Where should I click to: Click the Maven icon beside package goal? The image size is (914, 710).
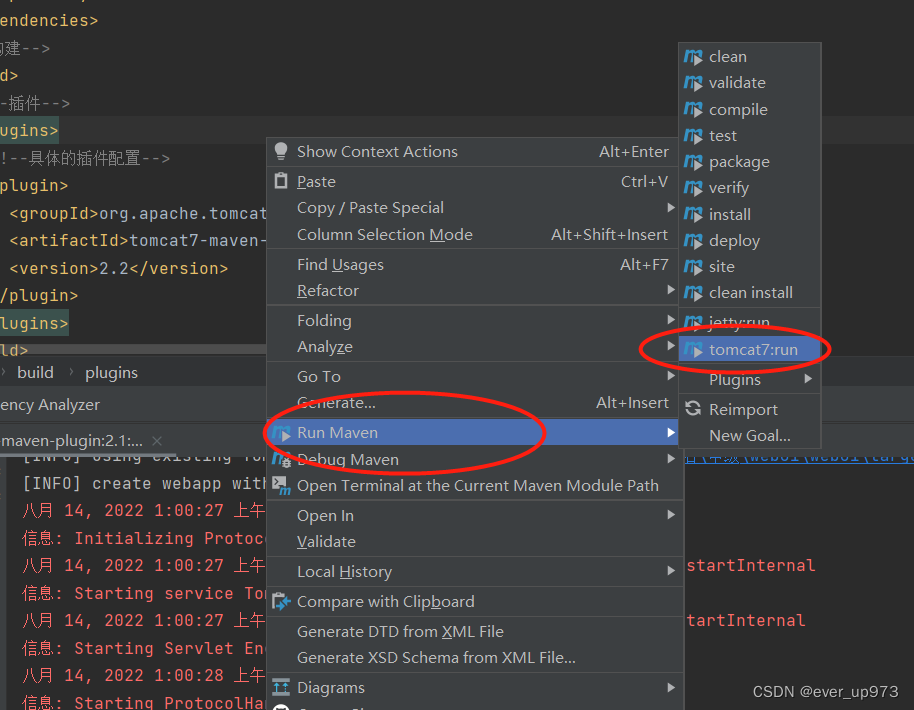(x=693, y=162)
